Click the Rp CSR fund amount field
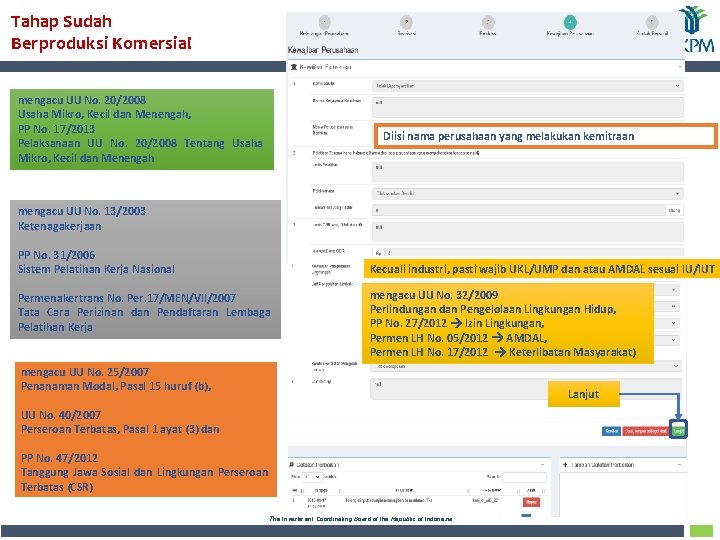This screenshot has height=540, width=720. coord(533,253)
